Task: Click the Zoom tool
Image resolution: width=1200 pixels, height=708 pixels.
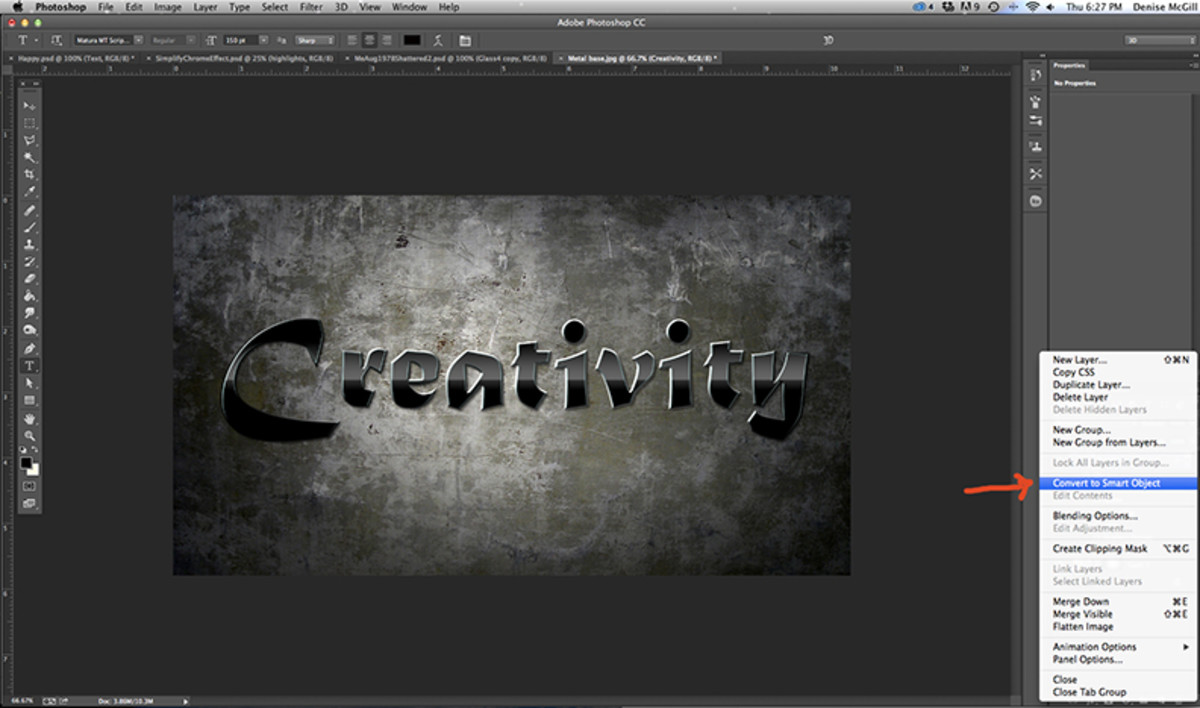Action: [x=30, y=435]
